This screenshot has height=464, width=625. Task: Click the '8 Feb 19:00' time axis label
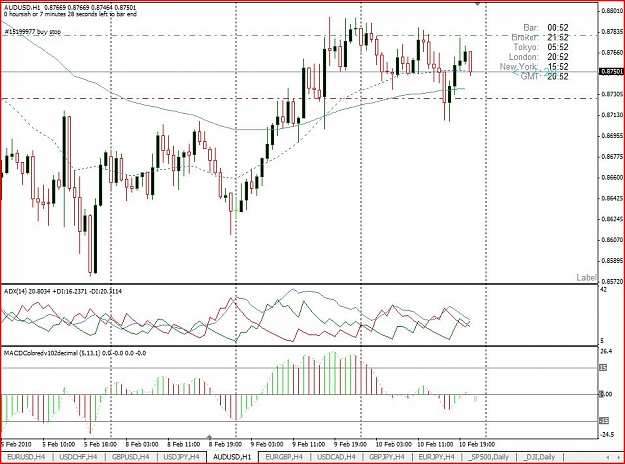click(225, 444)
